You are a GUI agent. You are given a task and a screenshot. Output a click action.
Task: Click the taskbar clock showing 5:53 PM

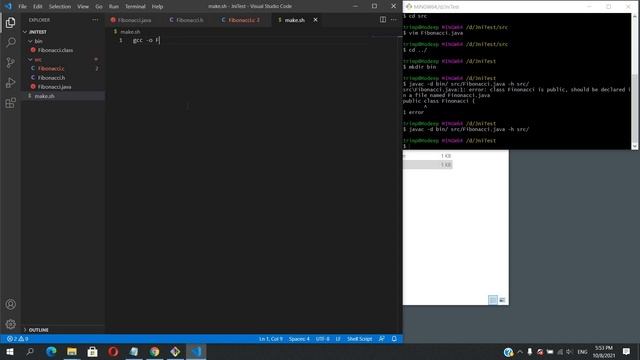coord(604,351)
